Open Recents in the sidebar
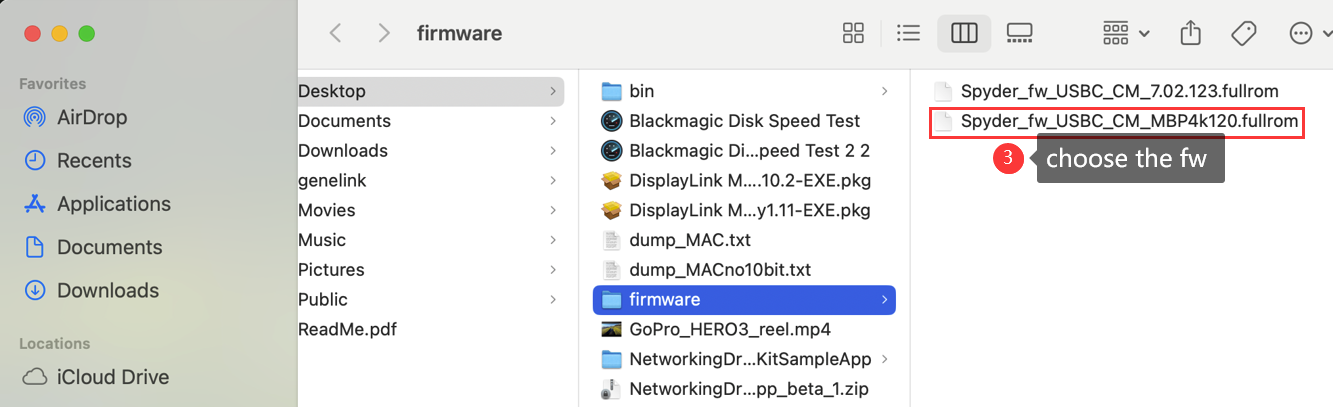This screenshot has width=1333, height=407. click(x=93, y=160)
